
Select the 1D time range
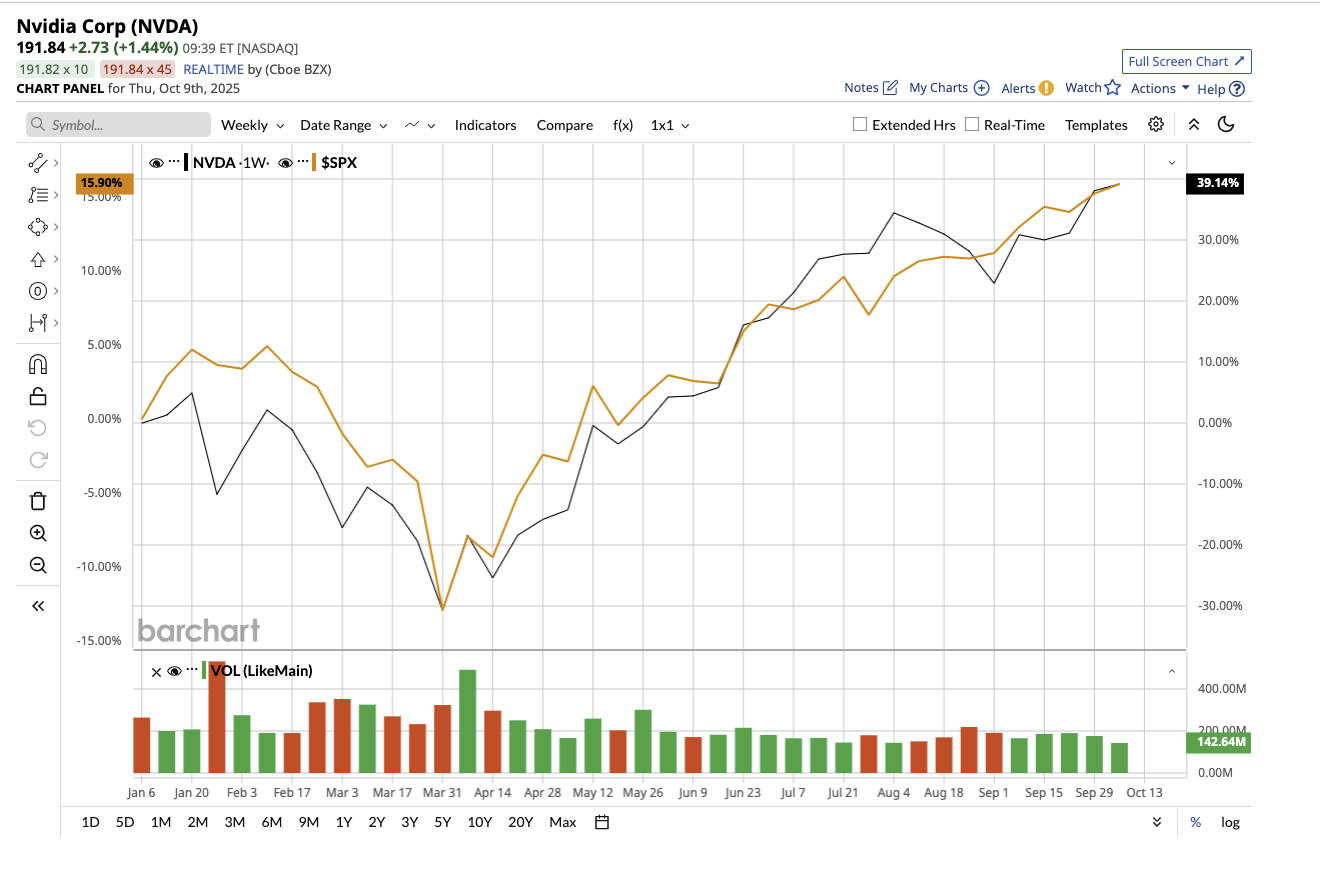click(x=90, y=822)
